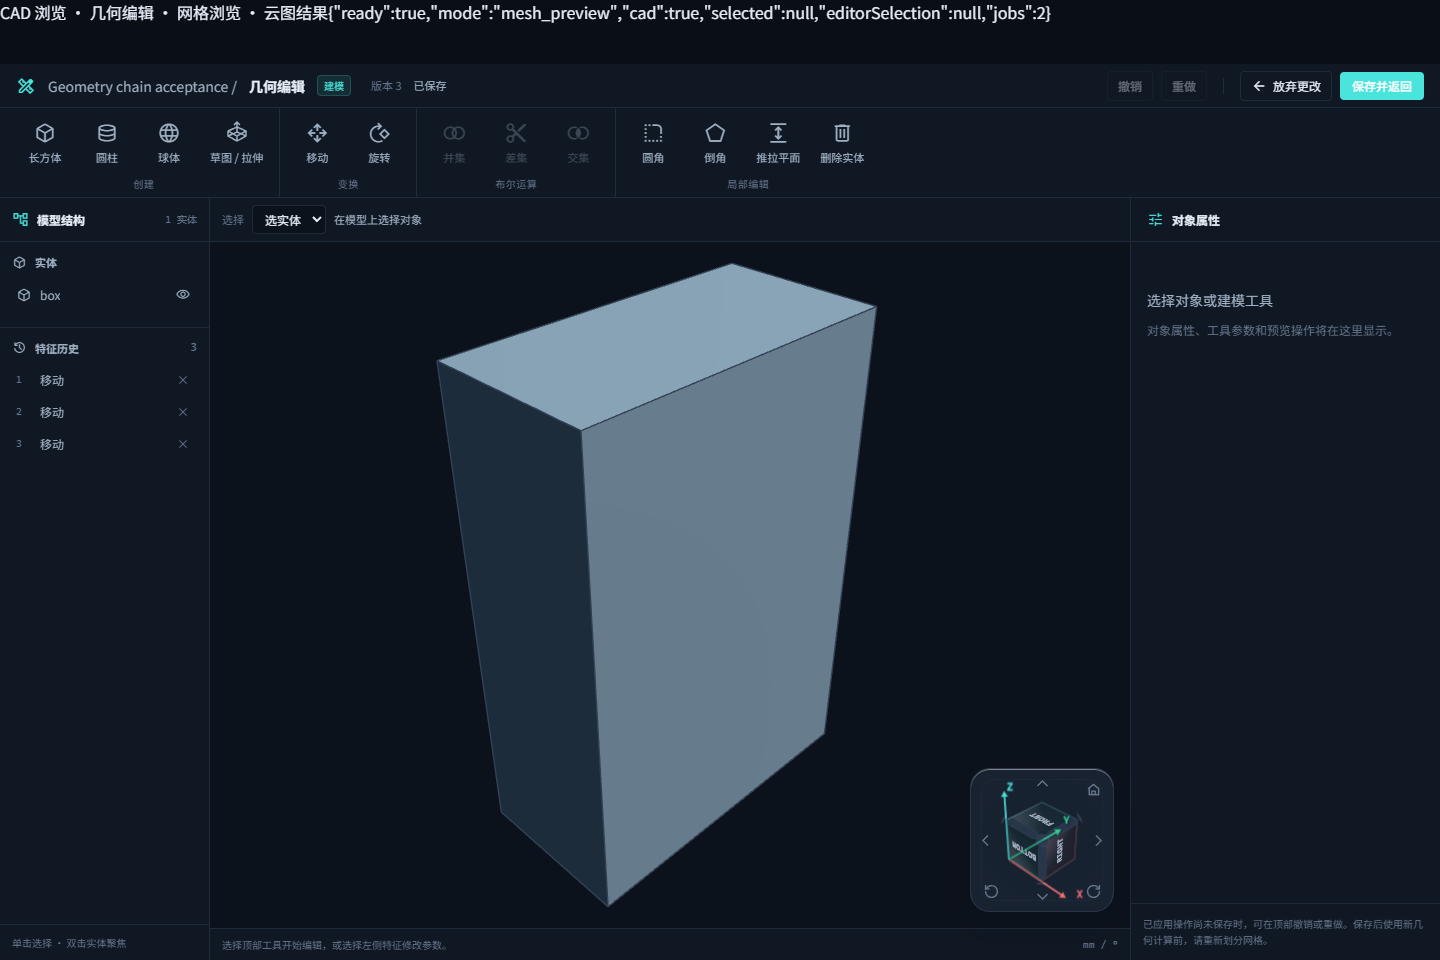Select the 圆角 fillet tool
Viewport: 1440px width, 960px height.
tap(653, 143)
